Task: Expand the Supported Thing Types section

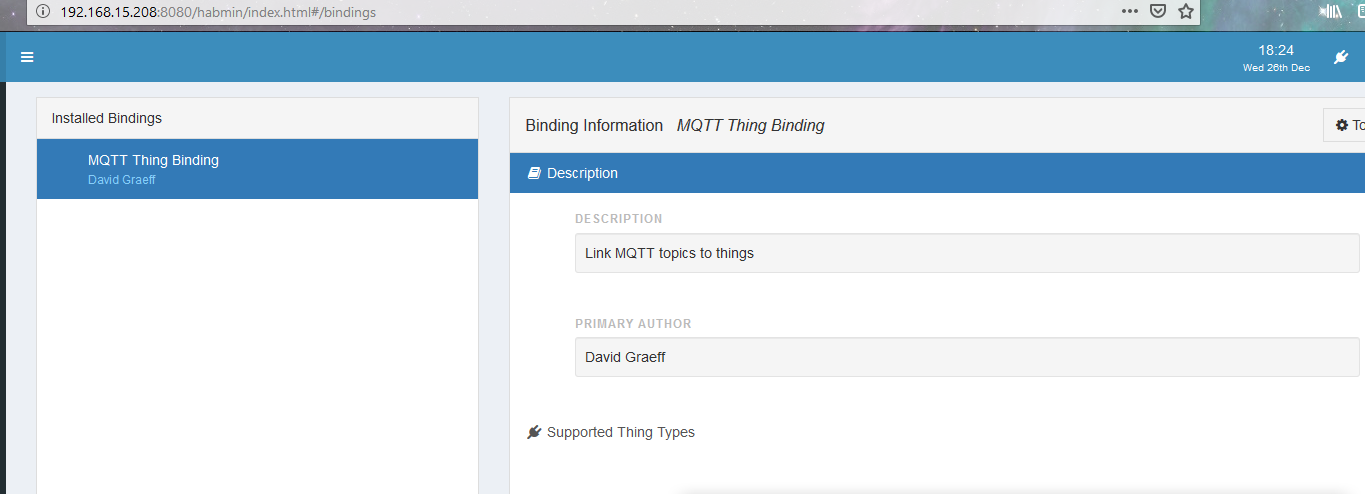Action: coord(621,432)
